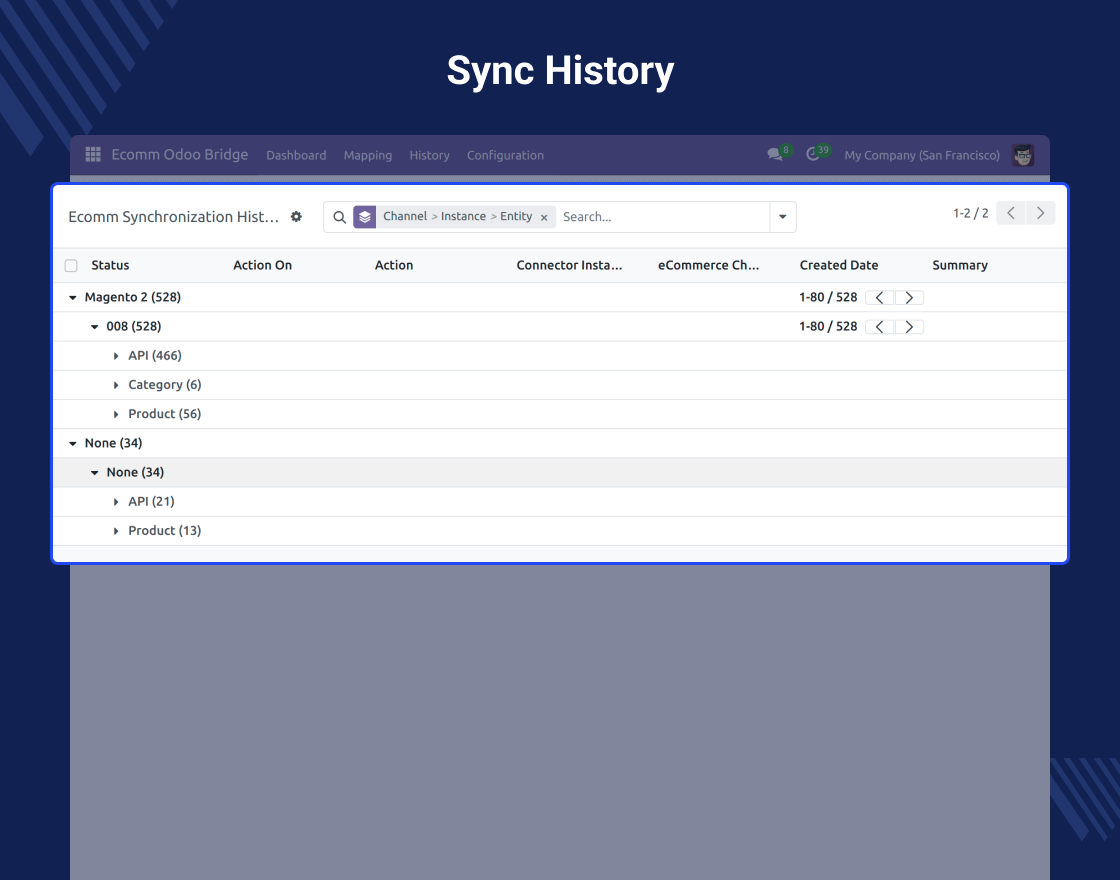Sort by the eCommerce Ch... column header

709,265
